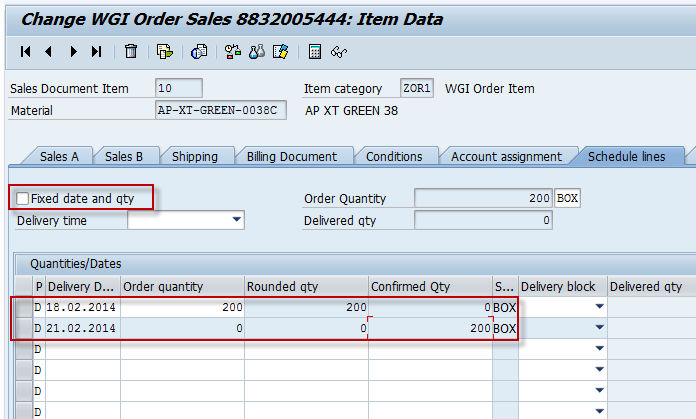Go to previous item arrow

click(49, 51)
